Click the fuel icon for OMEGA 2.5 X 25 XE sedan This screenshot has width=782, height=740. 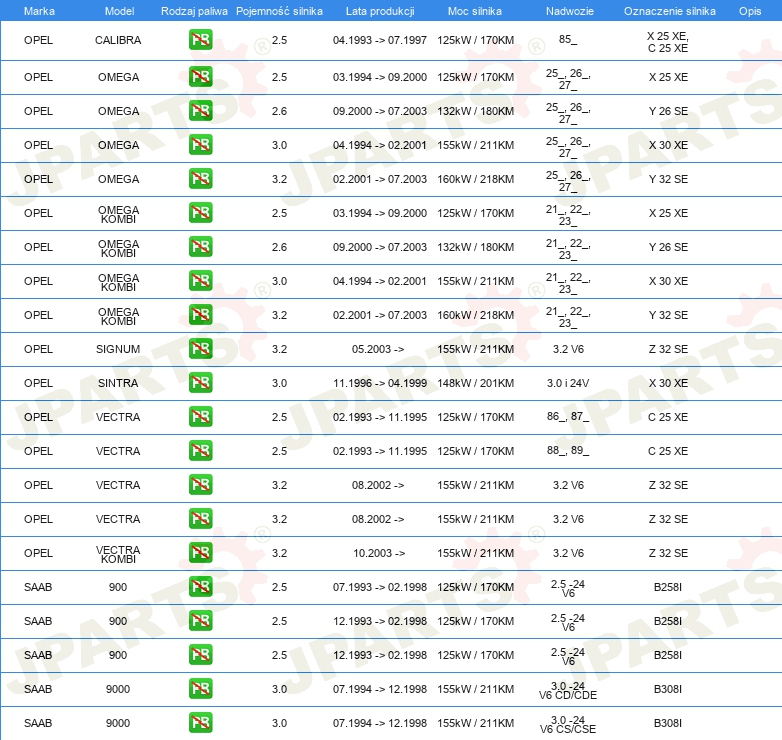[x=200, y=76]
